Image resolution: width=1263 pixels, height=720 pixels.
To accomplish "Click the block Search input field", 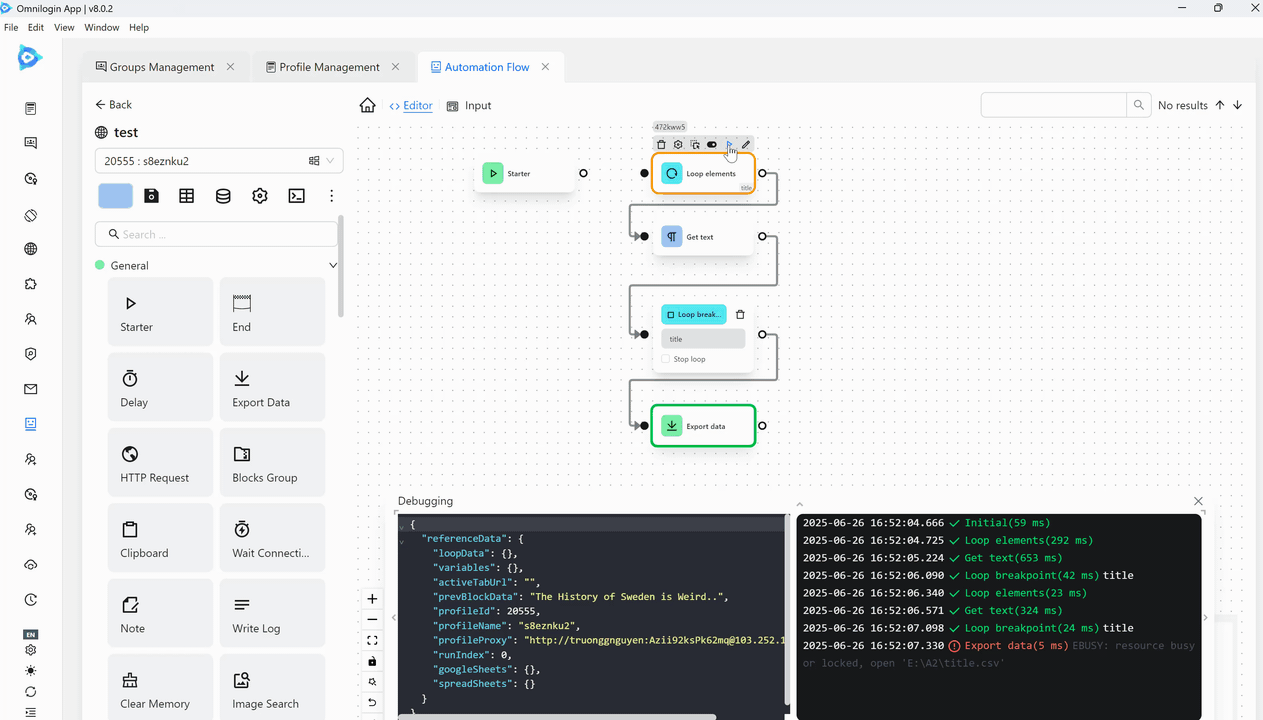I will tap(218, 235).
